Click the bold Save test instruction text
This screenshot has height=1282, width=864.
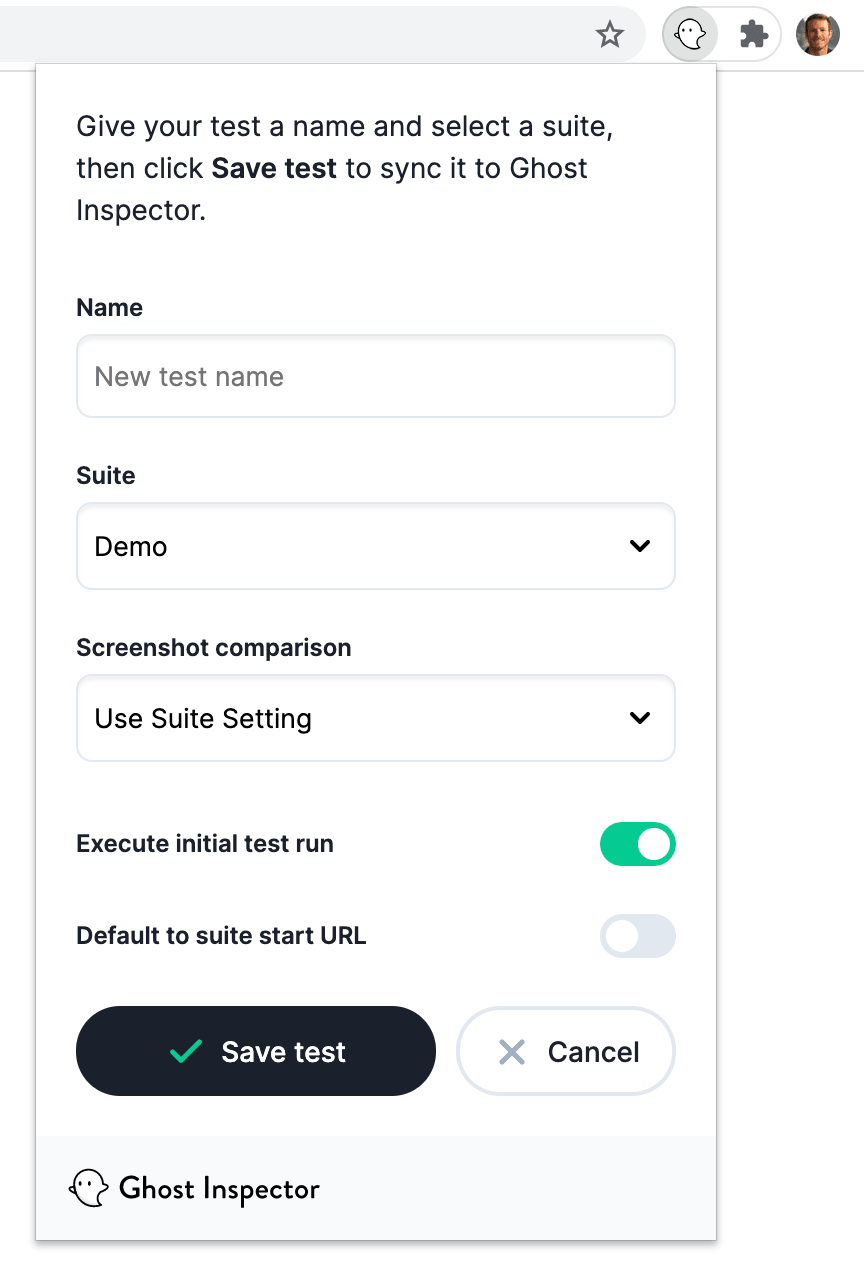(x=273, y=168)
